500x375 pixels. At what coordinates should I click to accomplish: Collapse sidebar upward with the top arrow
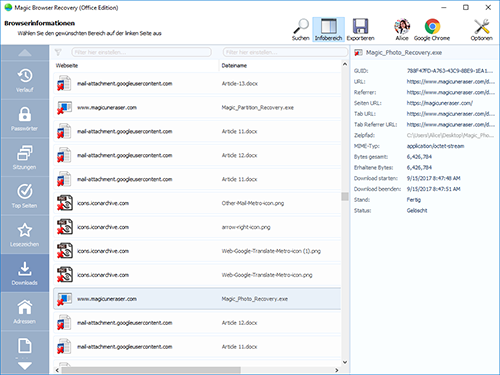[x=25, y=53]
